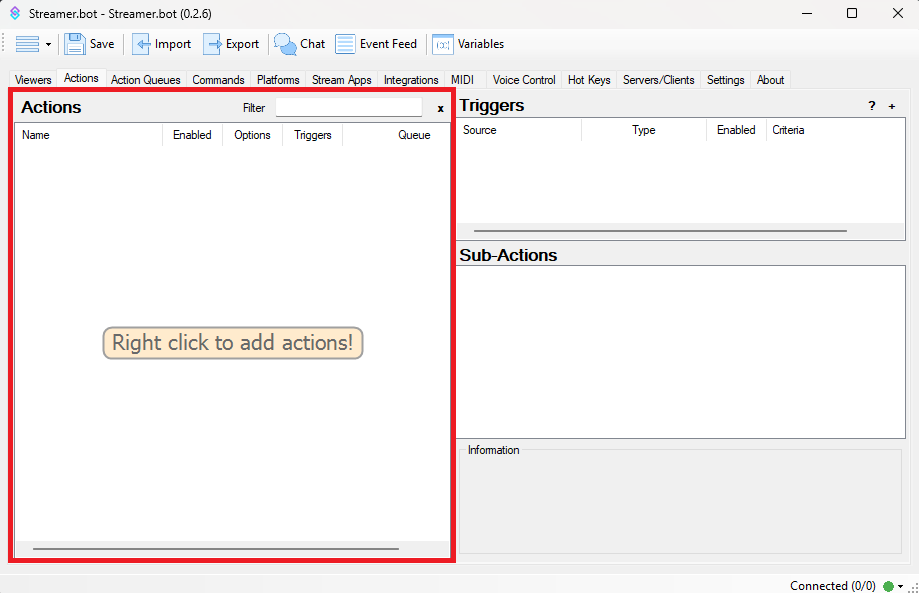Screen dimensions: 919x593
Task: Switch to the Action Queues tab
Action: pyautogui.click(x=146, y=80)
